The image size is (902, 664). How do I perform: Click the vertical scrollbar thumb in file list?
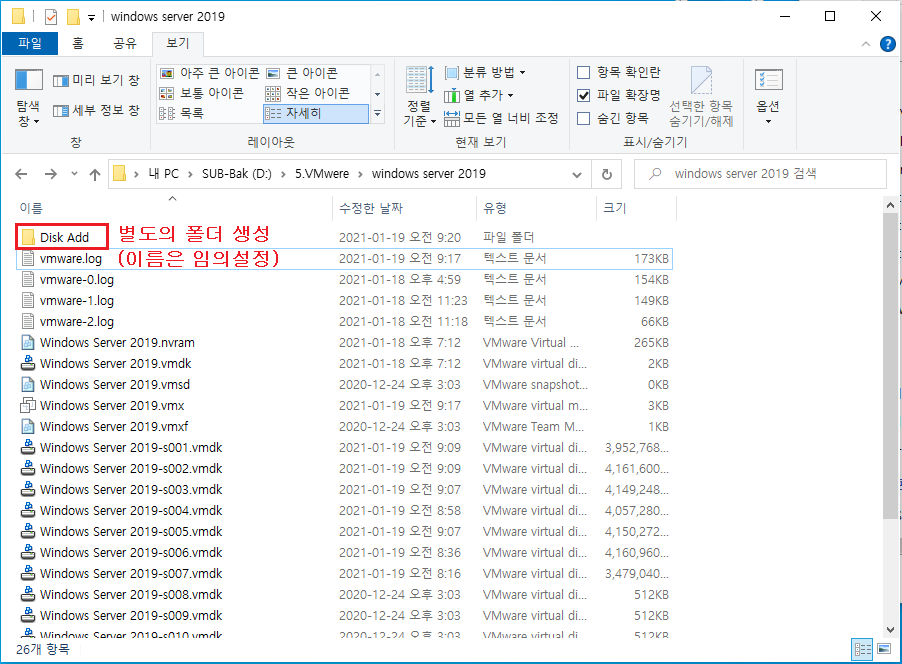coord(890,367)
